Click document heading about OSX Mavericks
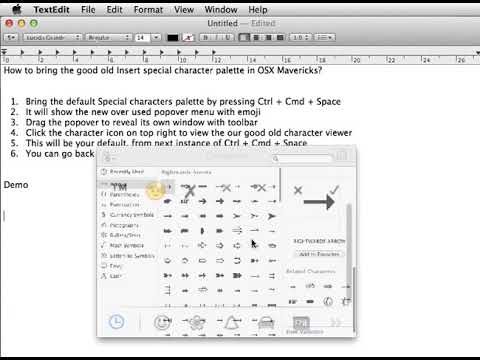This screenshot has height=360, width=480. (x=163, y=71)
